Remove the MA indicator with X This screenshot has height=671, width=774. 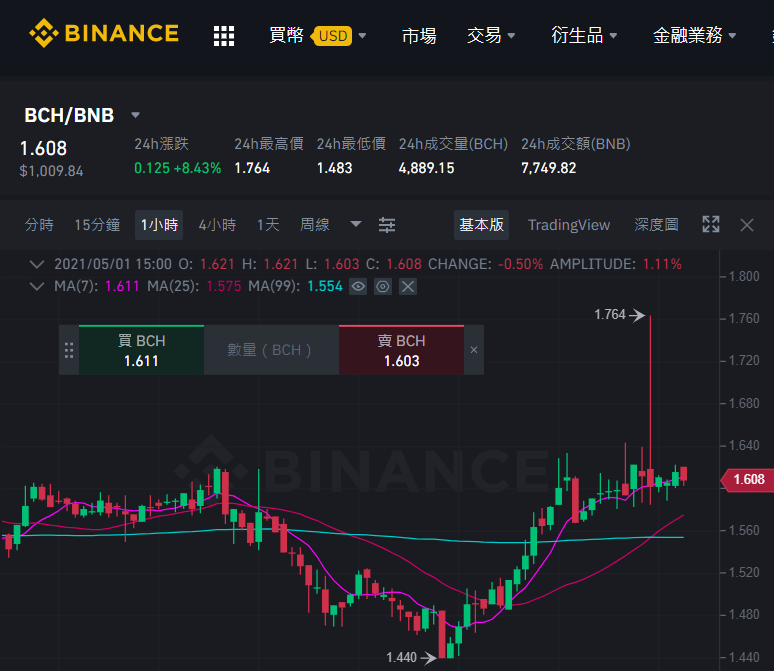click(408, 286)
